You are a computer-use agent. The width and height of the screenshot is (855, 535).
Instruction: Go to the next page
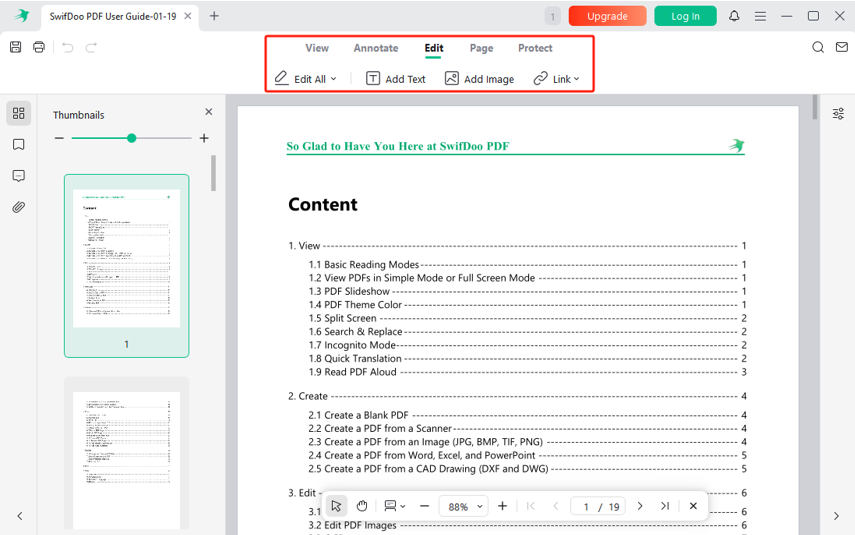click(640, 506)
